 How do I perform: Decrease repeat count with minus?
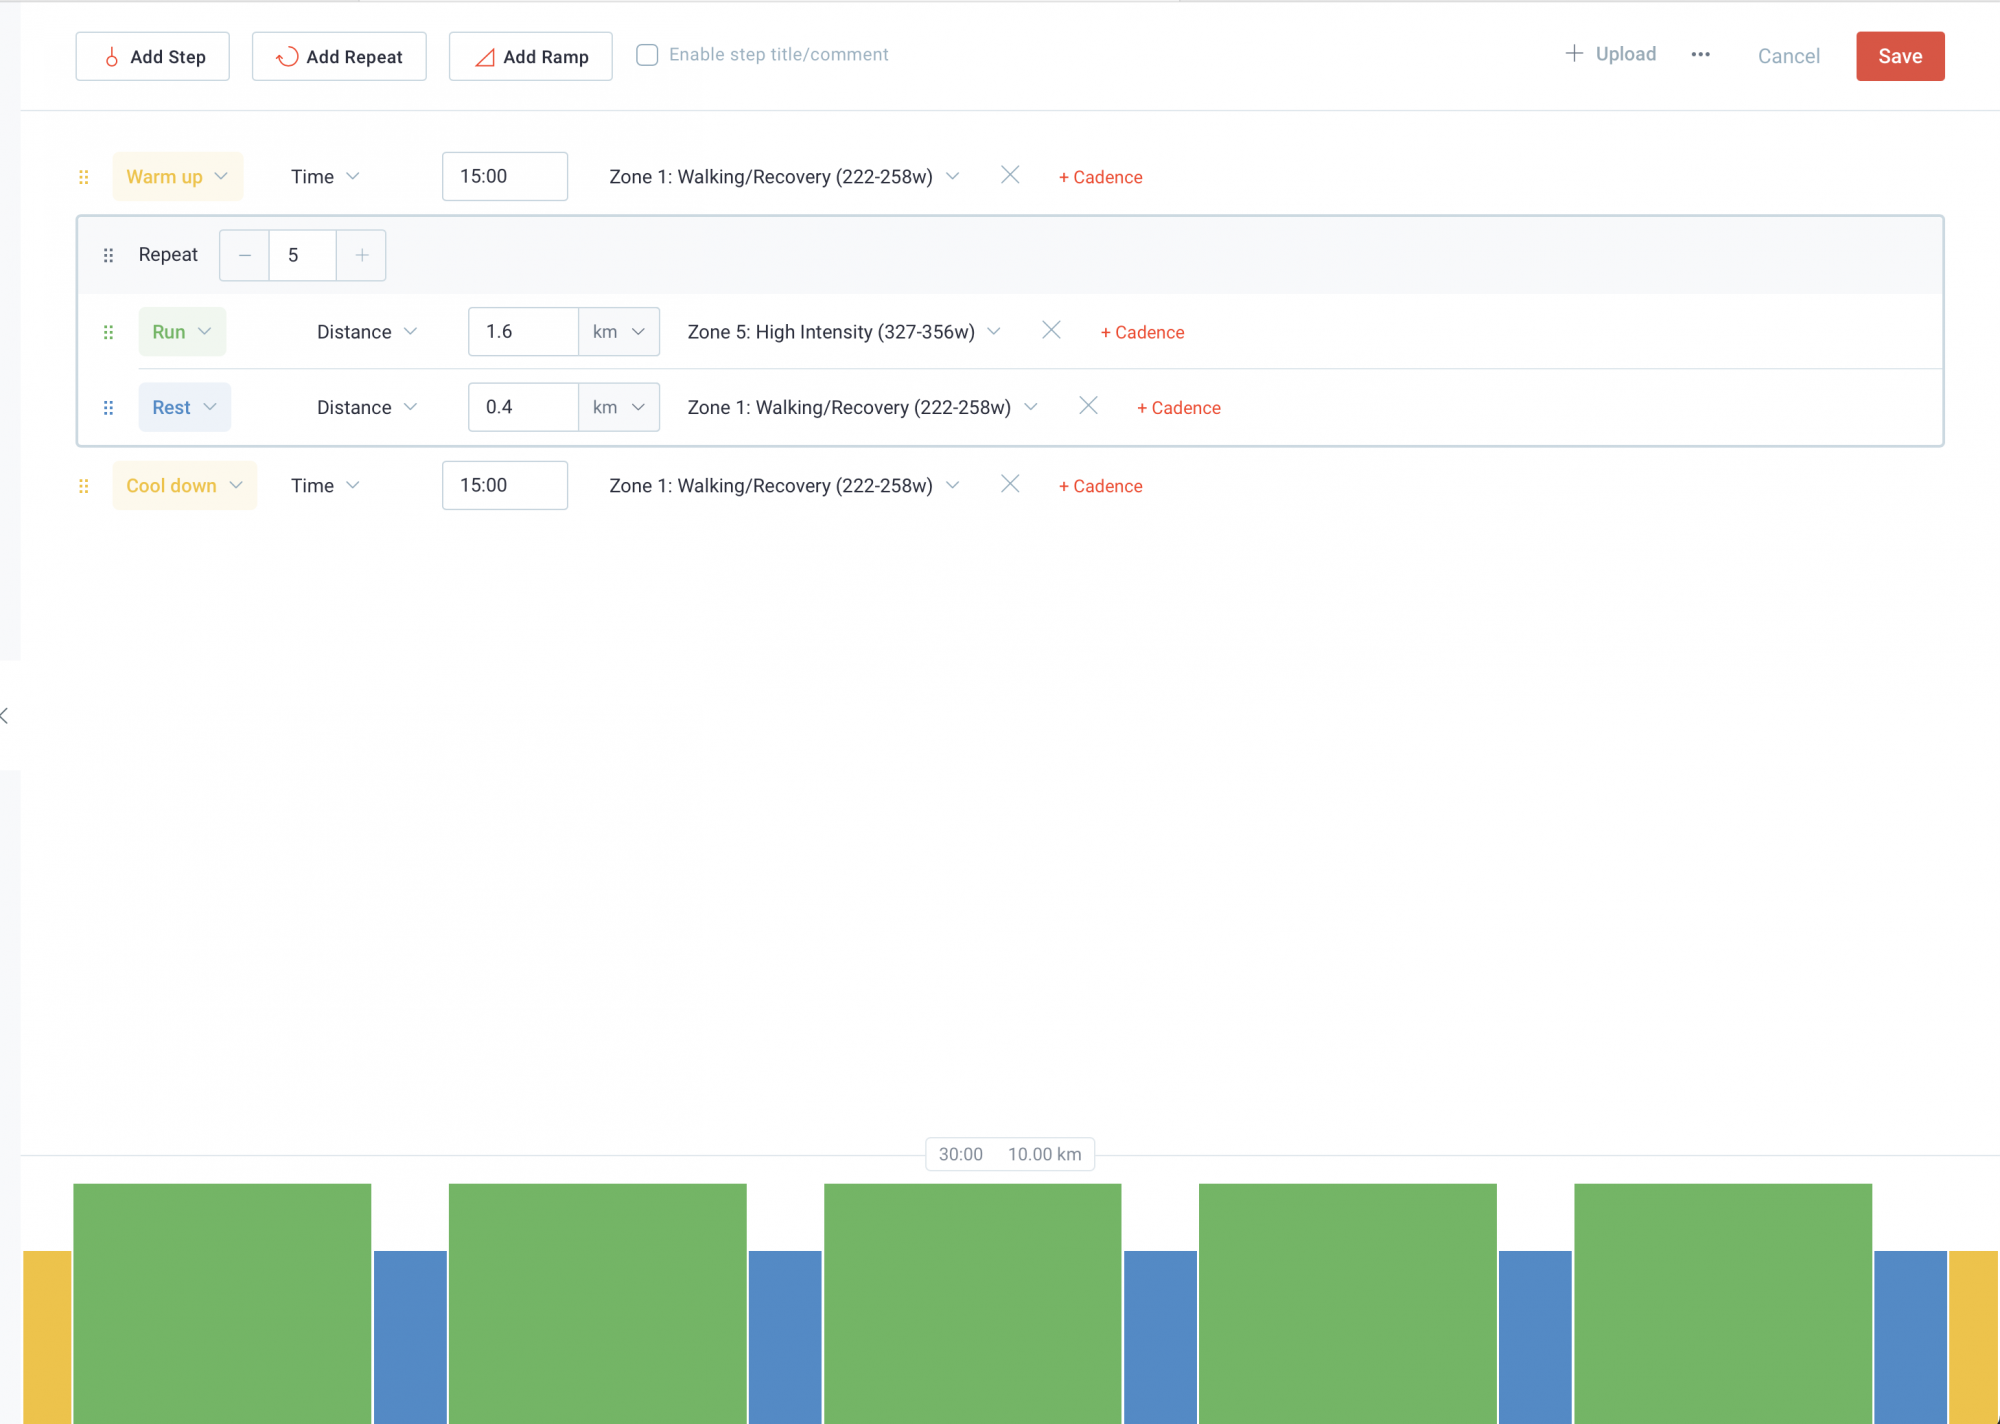245,255
